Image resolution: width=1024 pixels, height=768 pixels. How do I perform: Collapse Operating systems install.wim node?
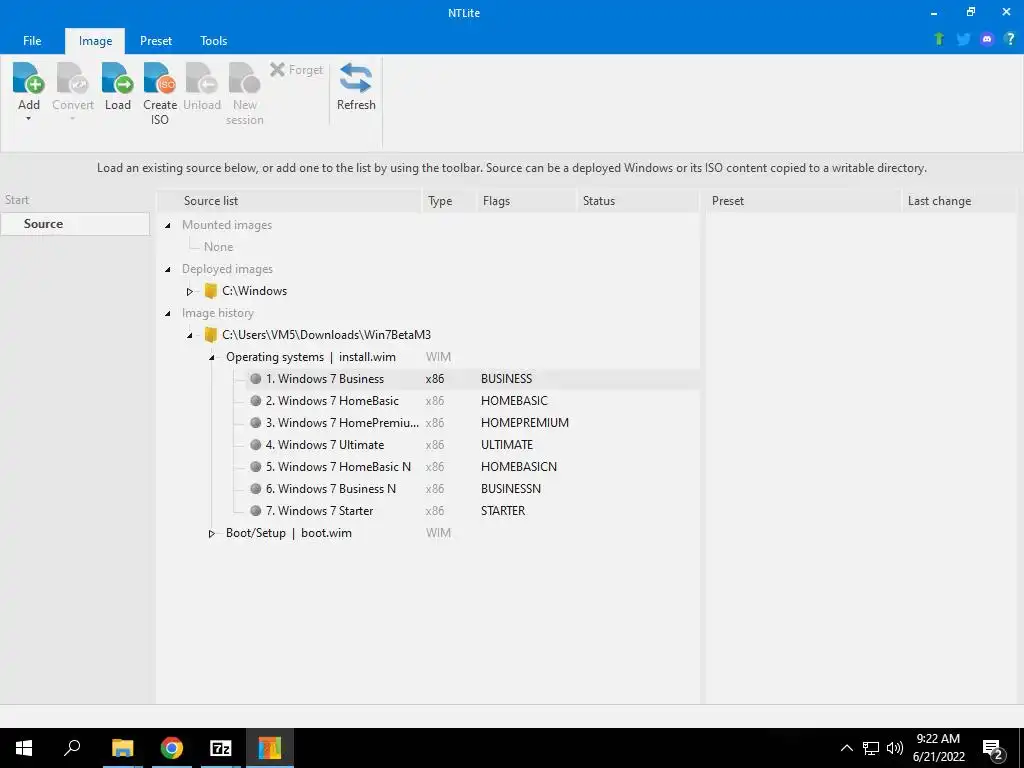tap(212, 357)
